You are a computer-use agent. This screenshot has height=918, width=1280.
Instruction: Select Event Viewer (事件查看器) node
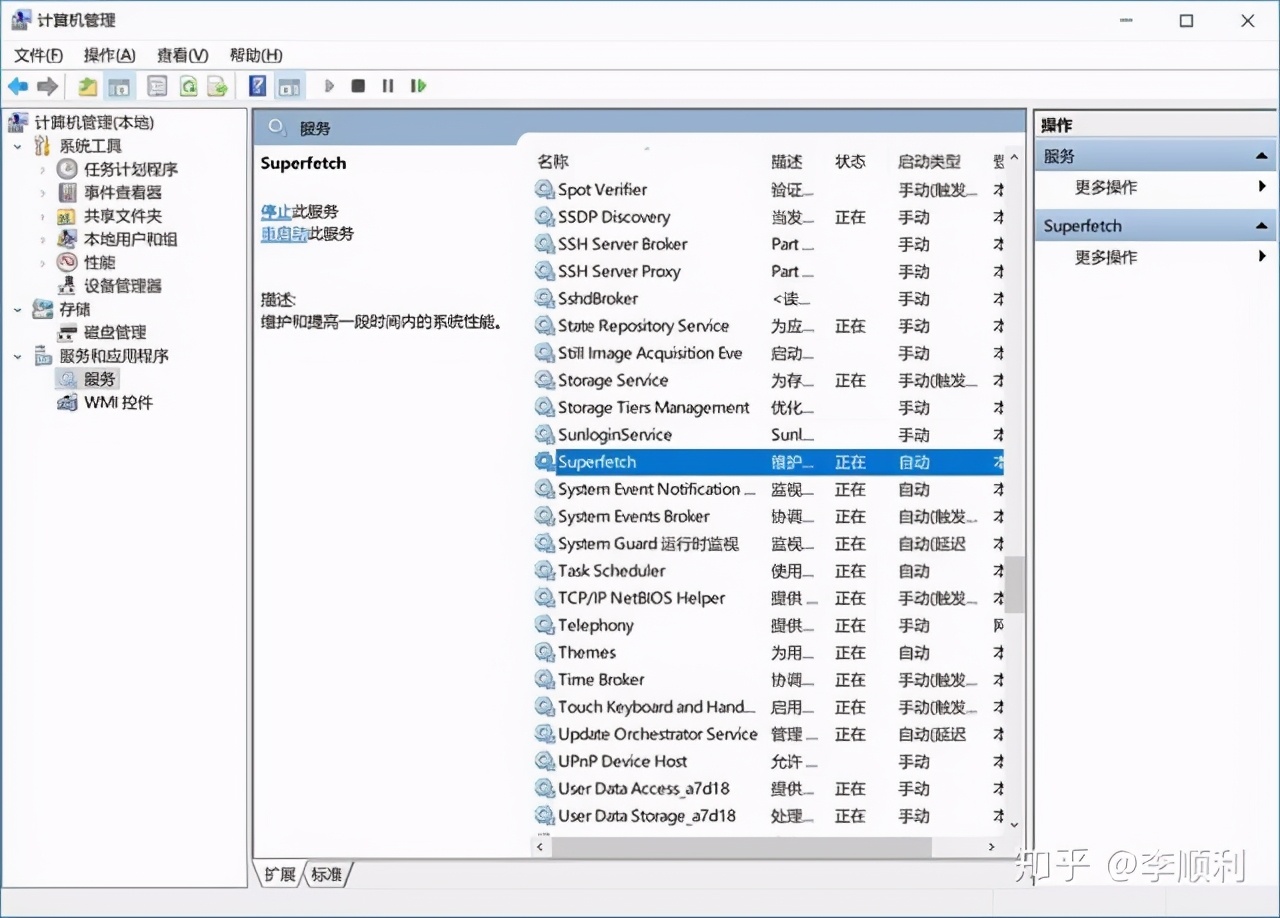pos(122,192)
